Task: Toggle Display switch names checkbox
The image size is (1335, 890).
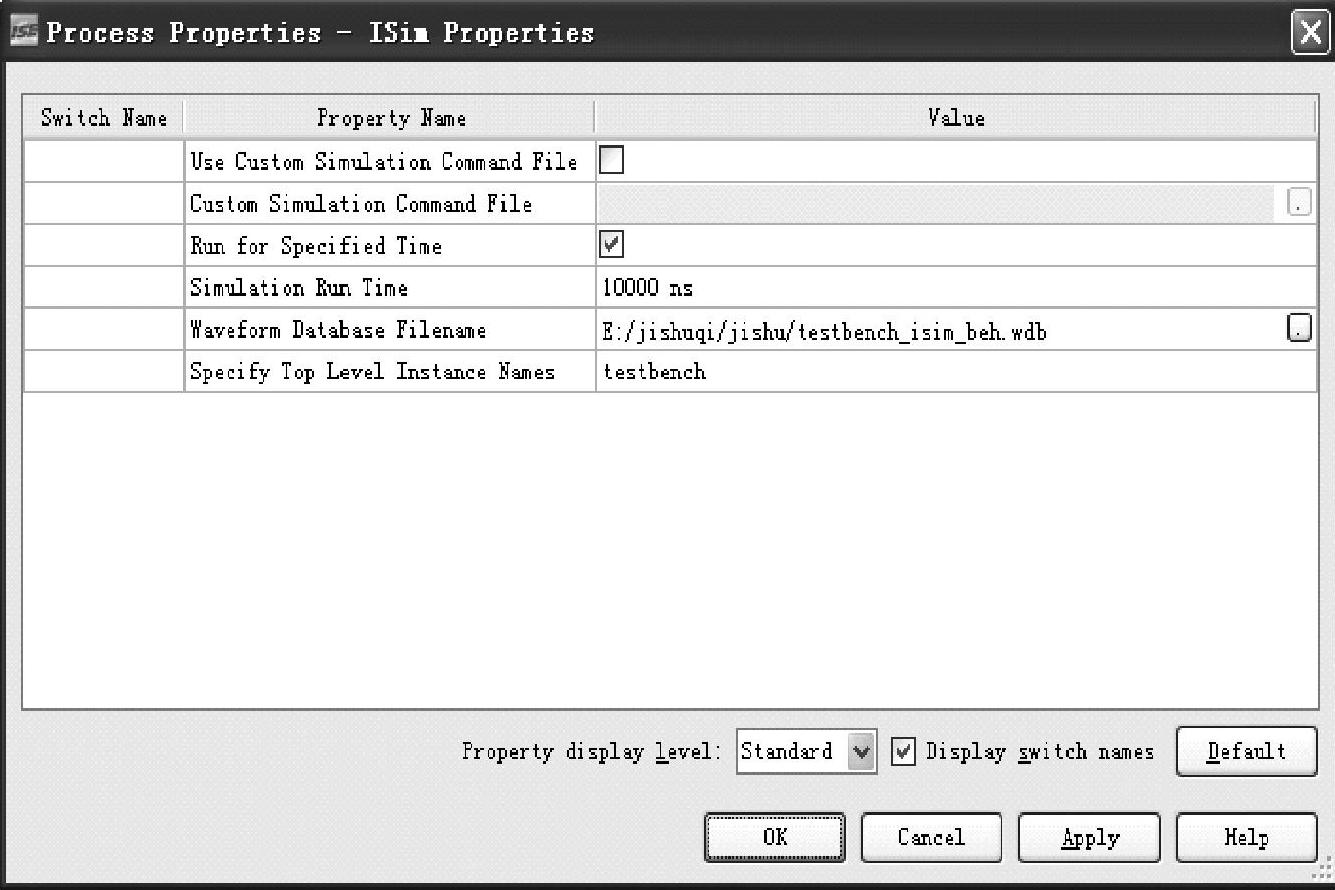Action: click(x=903, y=751)
